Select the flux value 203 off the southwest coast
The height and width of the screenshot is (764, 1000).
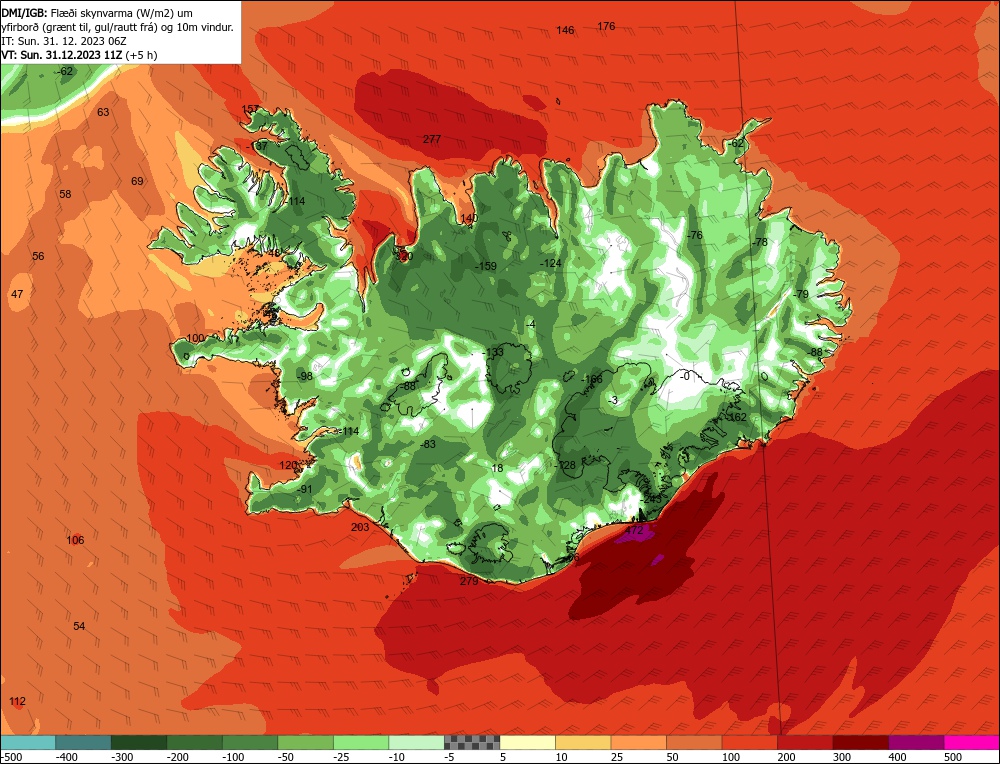point(360,527)
